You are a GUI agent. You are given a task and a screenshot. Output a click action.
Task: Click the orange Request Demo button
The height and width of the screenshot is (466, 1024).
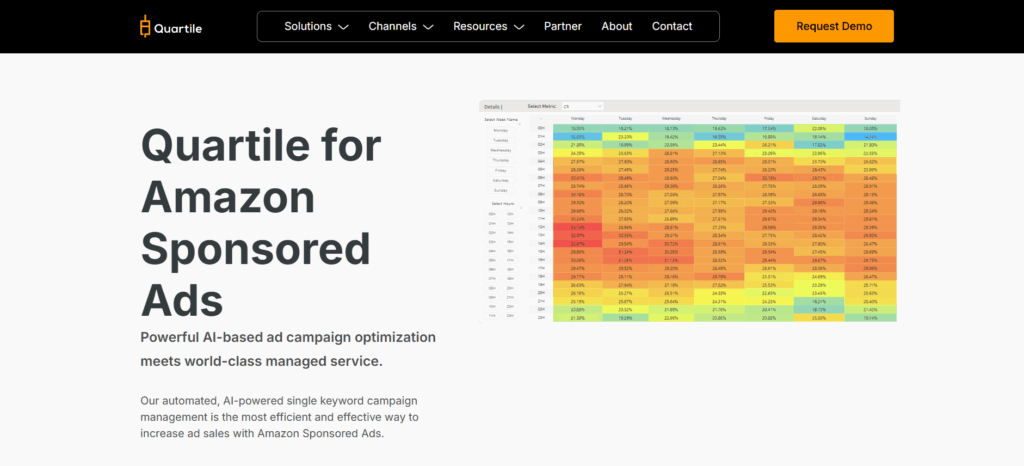click(x=834, y=26)
